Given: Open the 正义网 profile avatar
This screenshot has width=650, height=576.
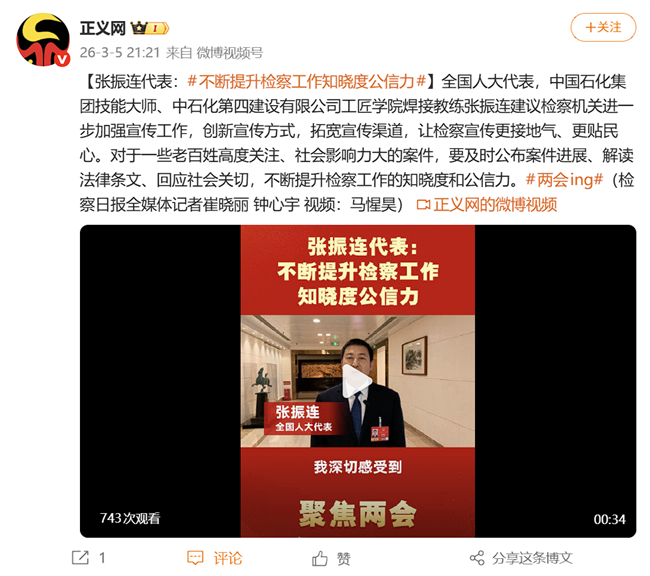Looking at the screenshot, I should (43, 40).
